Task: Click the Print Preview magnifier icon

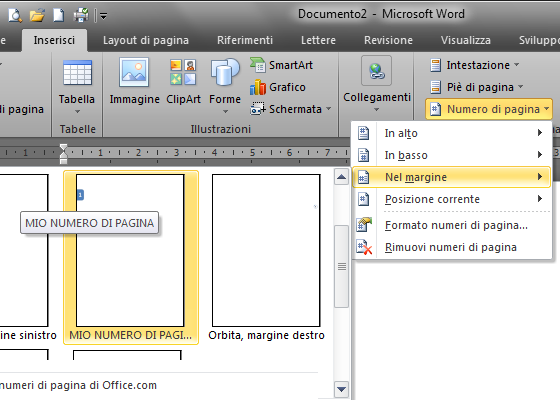Action: [15, 15]
